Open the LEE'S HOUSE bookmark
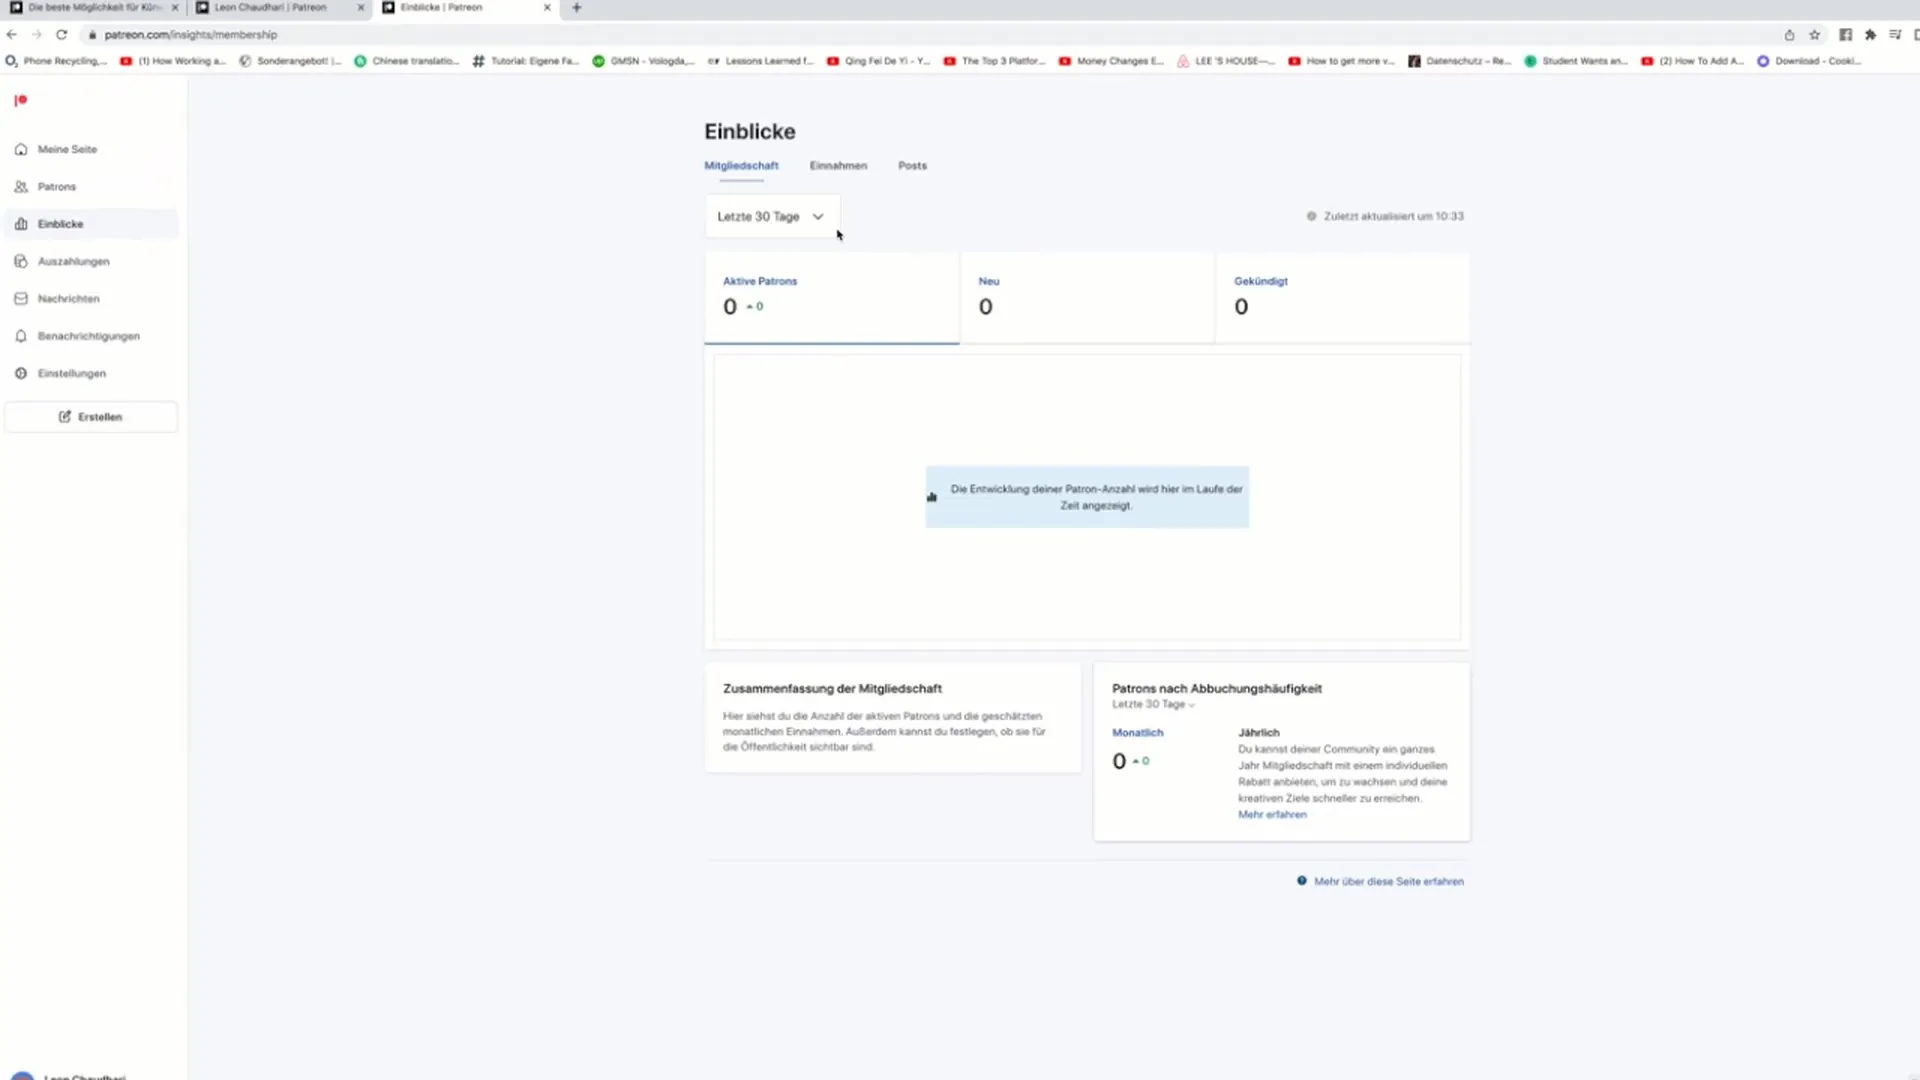This screenshot has height=1080, width=1920. (1226, 61)
